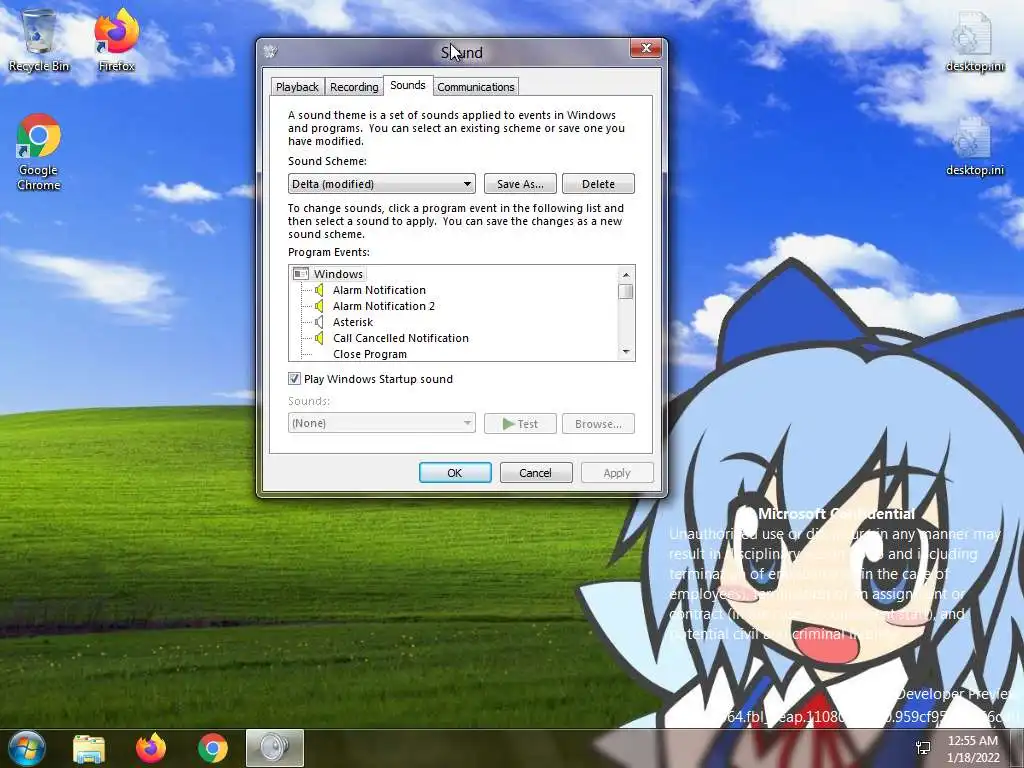Select the Asterisk event

click(353, 322)
